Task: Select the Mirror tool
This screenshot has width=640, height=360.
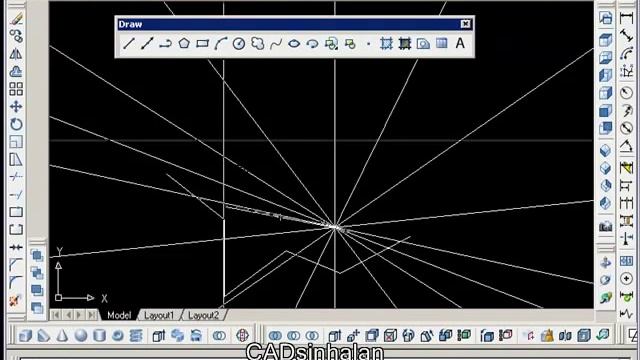Action: coord(16,54)
